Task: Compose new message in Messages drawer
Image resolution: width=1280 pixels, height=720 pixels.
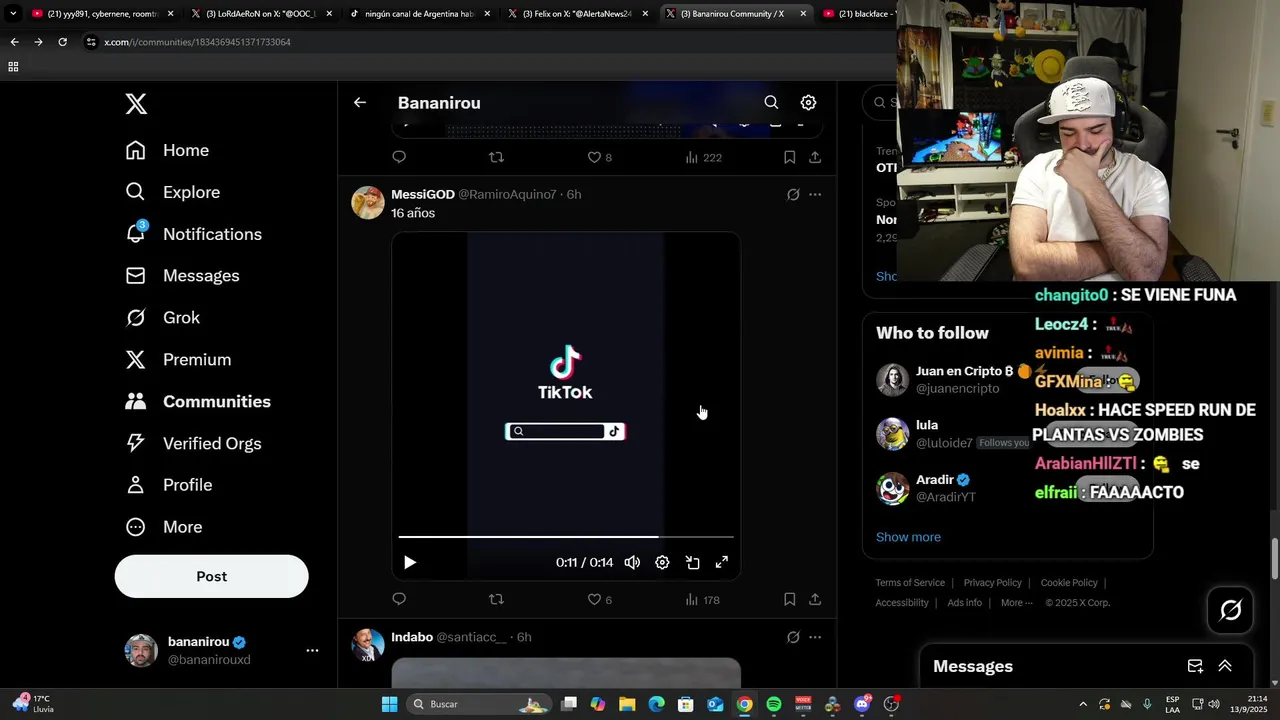Action: tap(1195, 666)
